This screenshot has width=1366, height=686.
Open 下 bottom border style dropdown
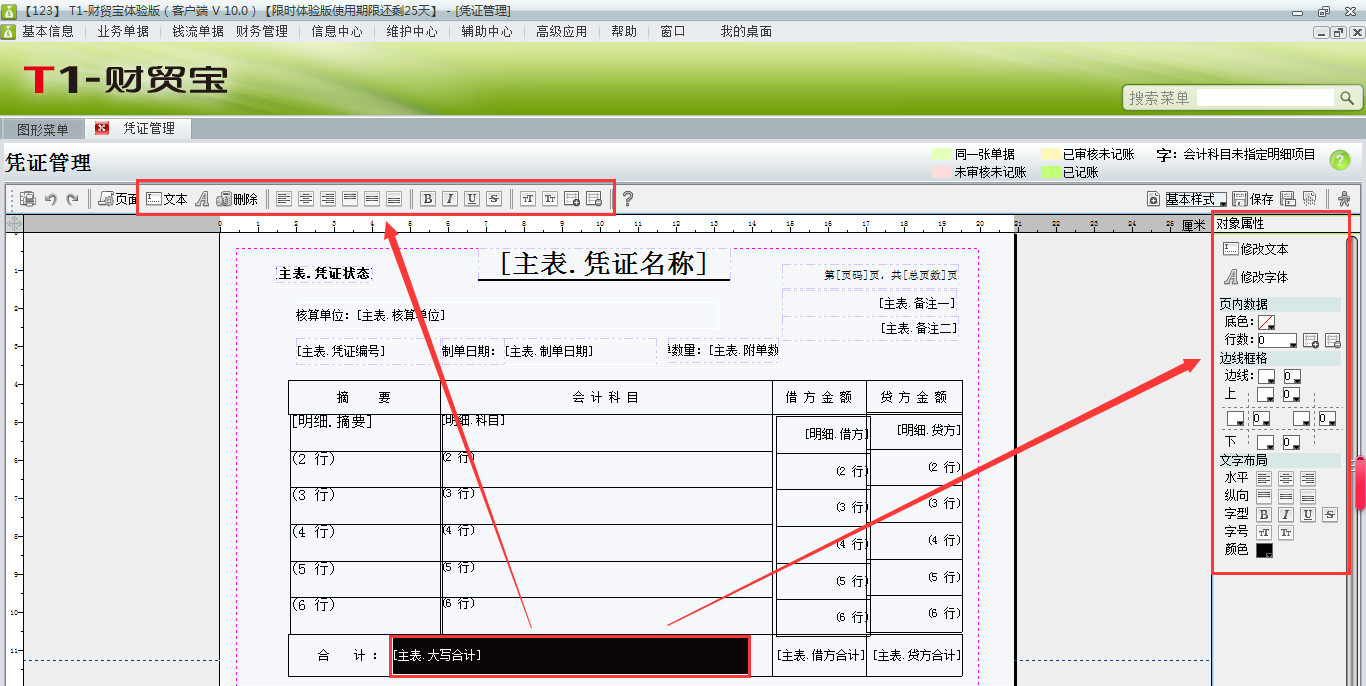click(x=1265, y=442)
